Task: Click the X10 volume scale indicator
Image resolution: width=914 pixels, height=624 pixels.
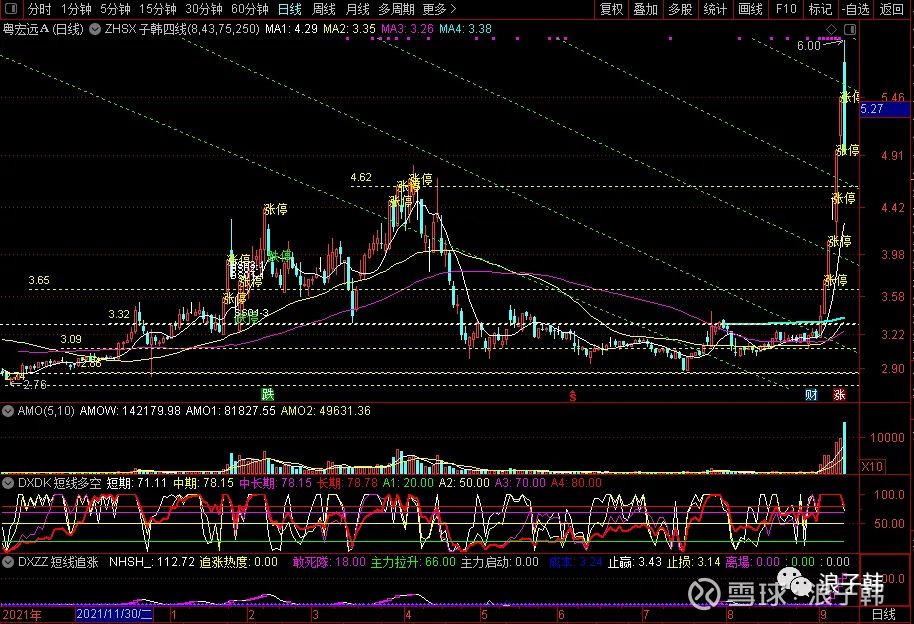Action: pos(871,466)
